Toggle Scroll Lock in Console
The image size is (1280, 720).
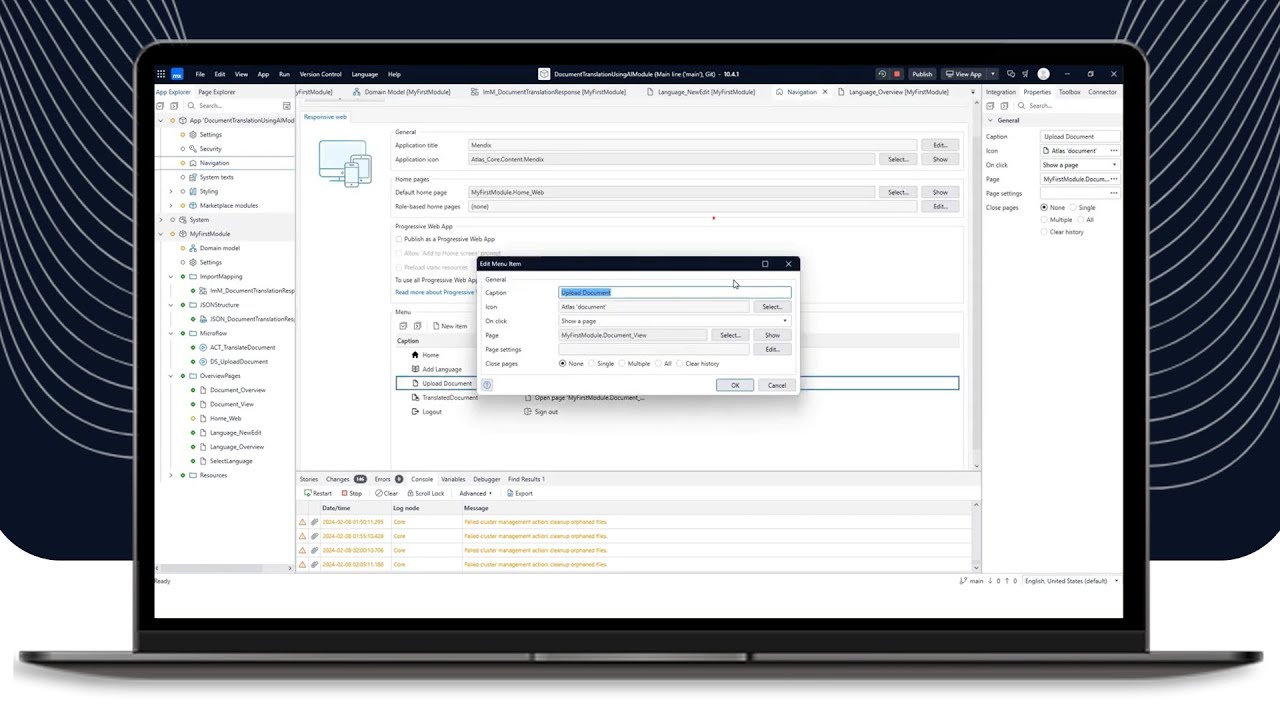coord(425,493)
